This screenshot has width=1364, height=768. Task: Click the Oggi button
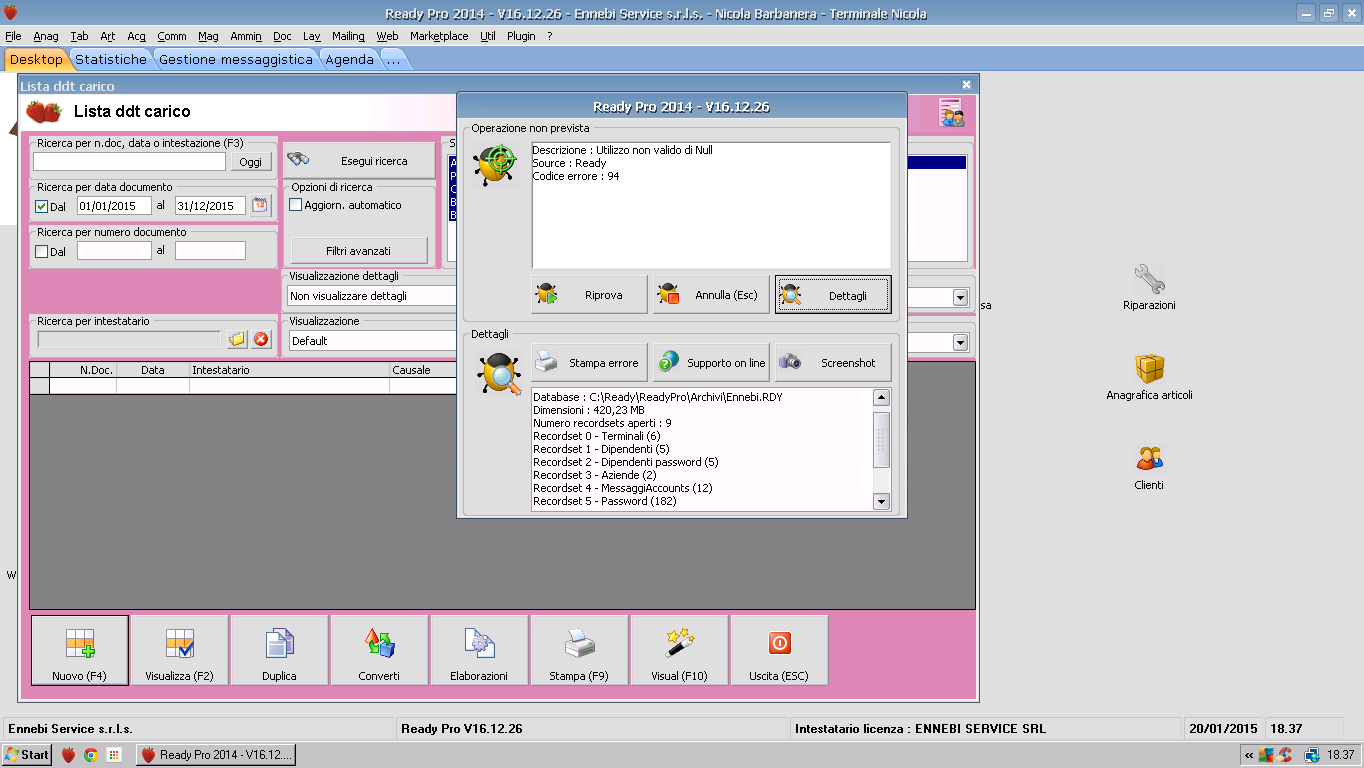coord(250,162)
